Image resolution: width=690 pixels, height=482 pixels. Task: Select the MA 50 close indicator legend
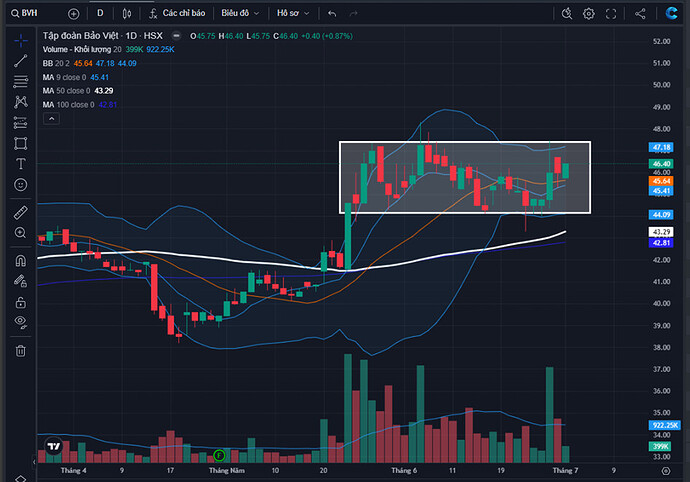point(66,91)
